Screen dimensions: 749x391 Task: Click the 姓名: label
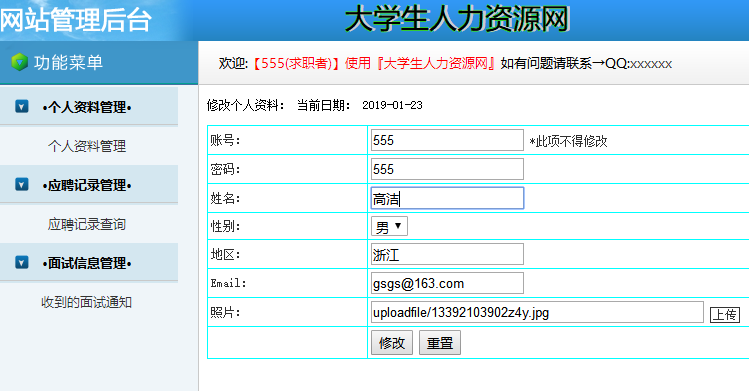coord(225,198)
